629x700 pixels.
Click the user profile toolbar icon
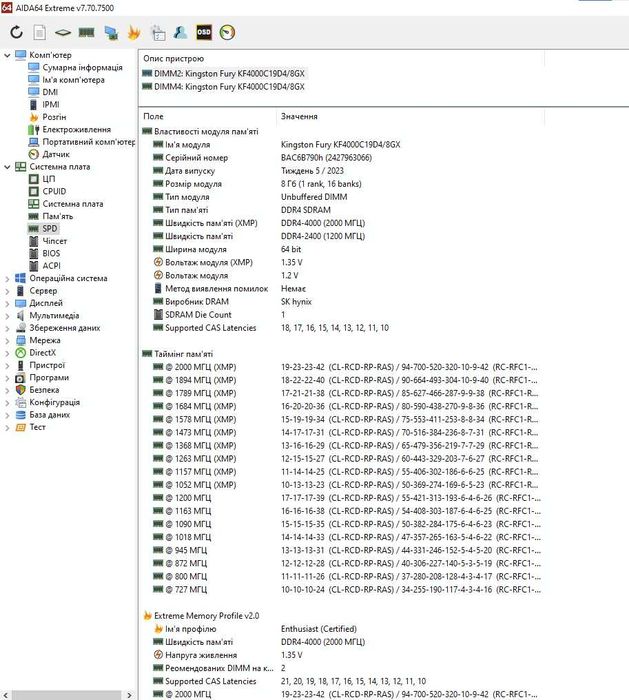(181, 32)
